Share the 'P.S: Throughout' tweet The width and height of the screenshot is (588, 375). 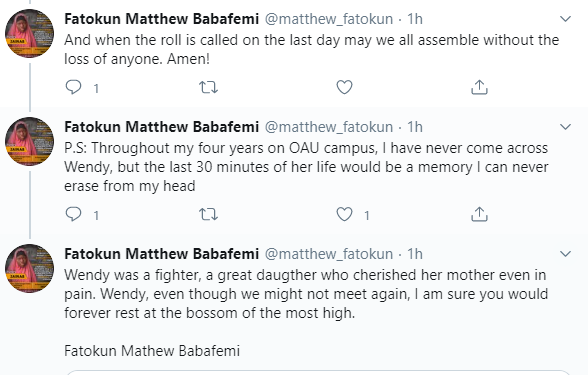point(479,214)
